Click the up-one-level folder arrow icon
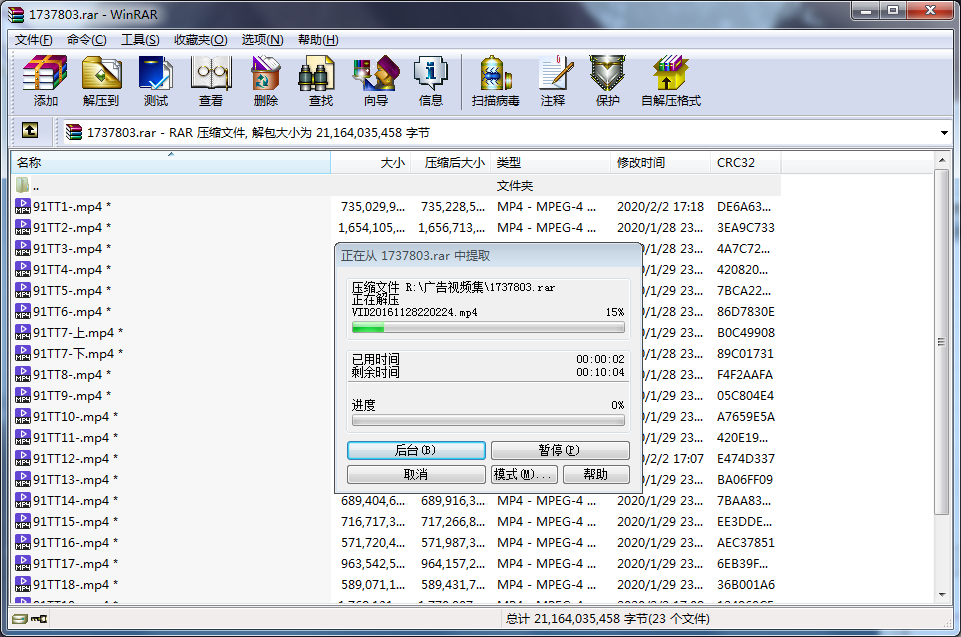The width and height of the screenshot is (961, 637). pos(30,131)
